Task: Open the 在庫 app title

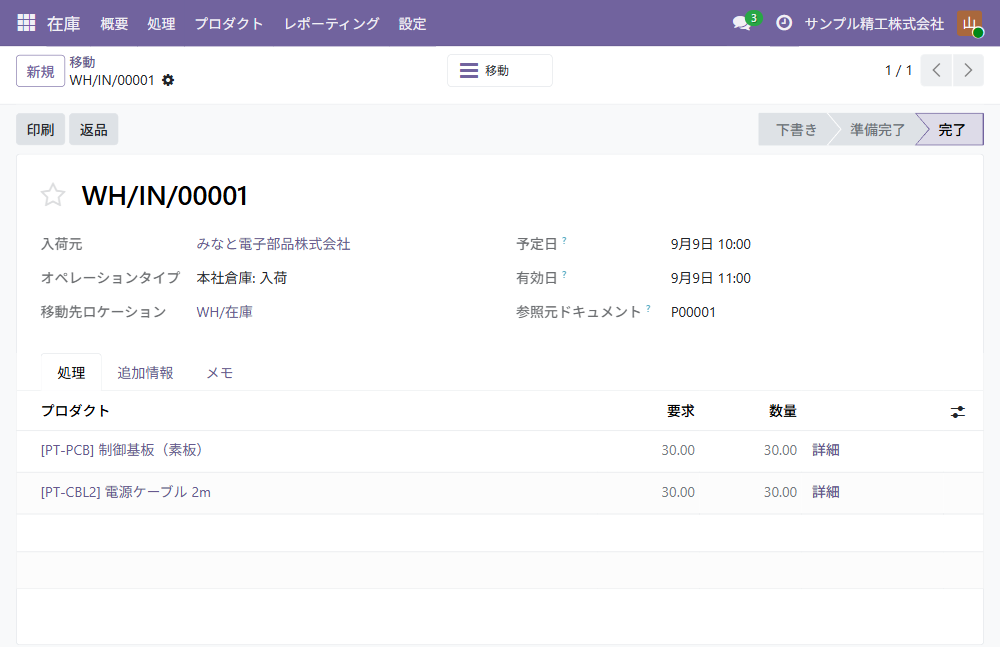Action: pos(64,24)
